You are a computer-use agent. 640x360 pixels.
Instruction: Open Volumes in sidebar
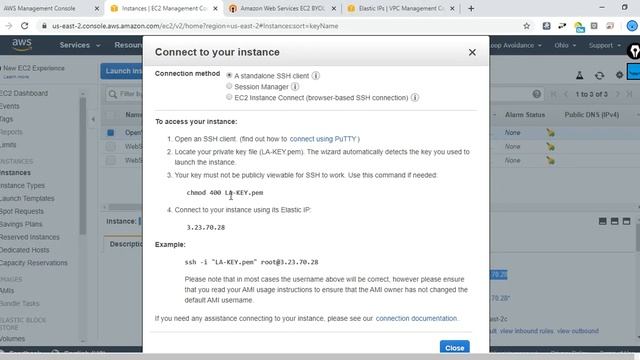[x=12, y=339]
